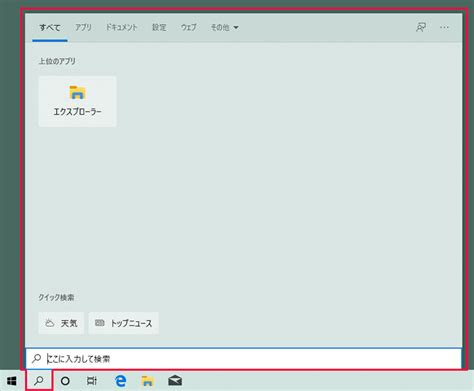The height and width of the screenshot is (391, 474).
Task: Switch to the ドキュメント tab
Action: coord(122,27)
